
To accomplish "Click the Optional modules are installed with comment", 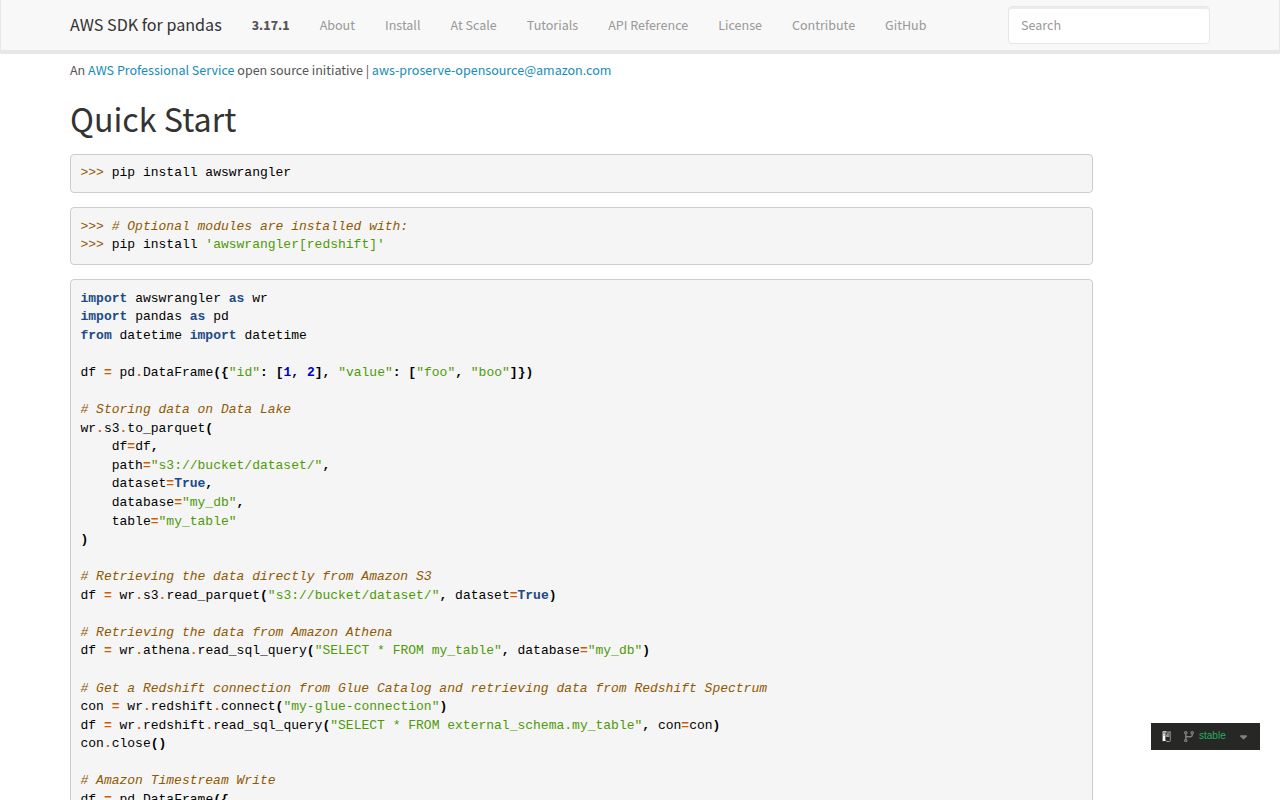I will coord(260,226).
